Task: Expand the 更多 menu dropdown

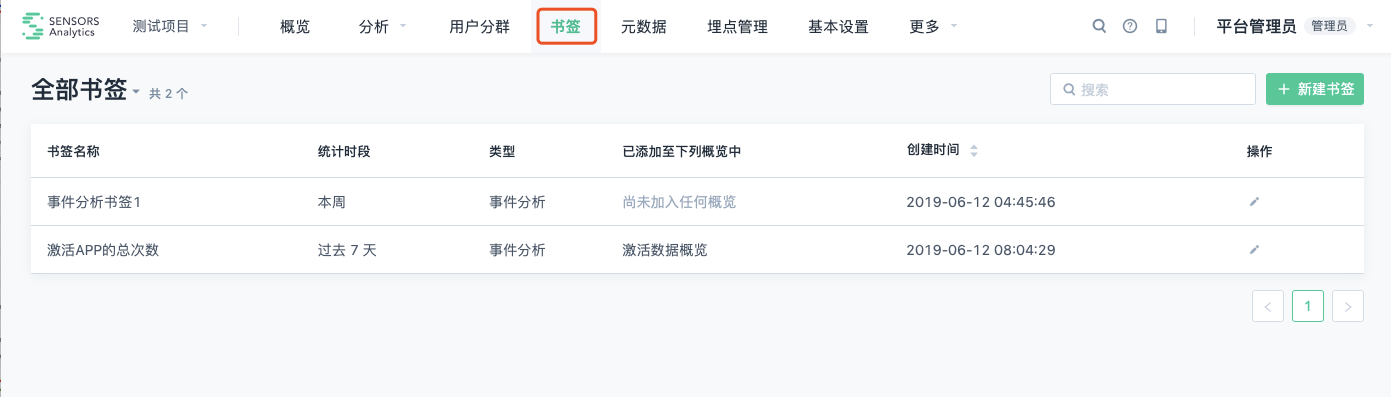Action: [x=933, y=27]
